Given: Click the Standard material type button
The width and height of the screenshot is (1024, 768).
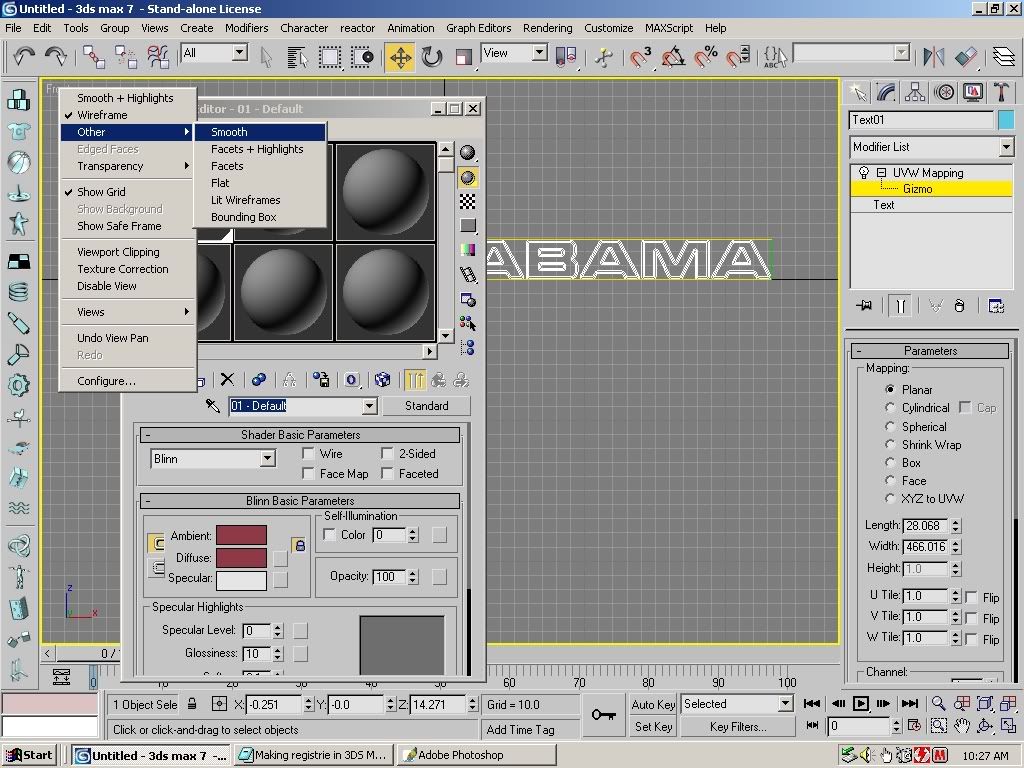Looking at the screenshot, I should pyautogui.click(x=426, y=406).
